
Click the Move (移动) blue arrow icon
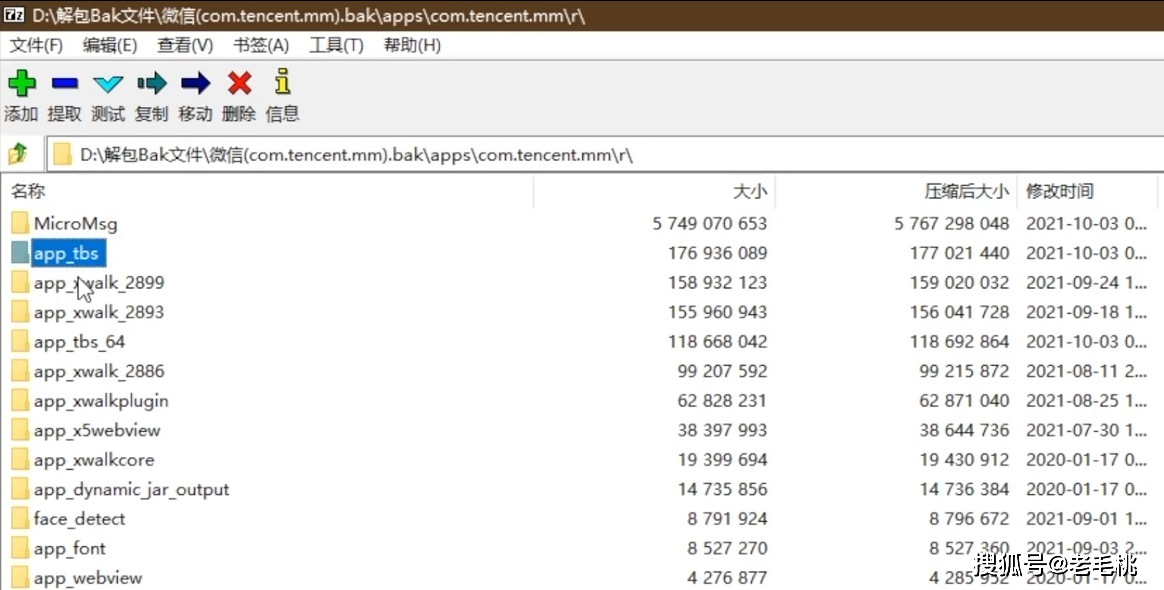195,83
